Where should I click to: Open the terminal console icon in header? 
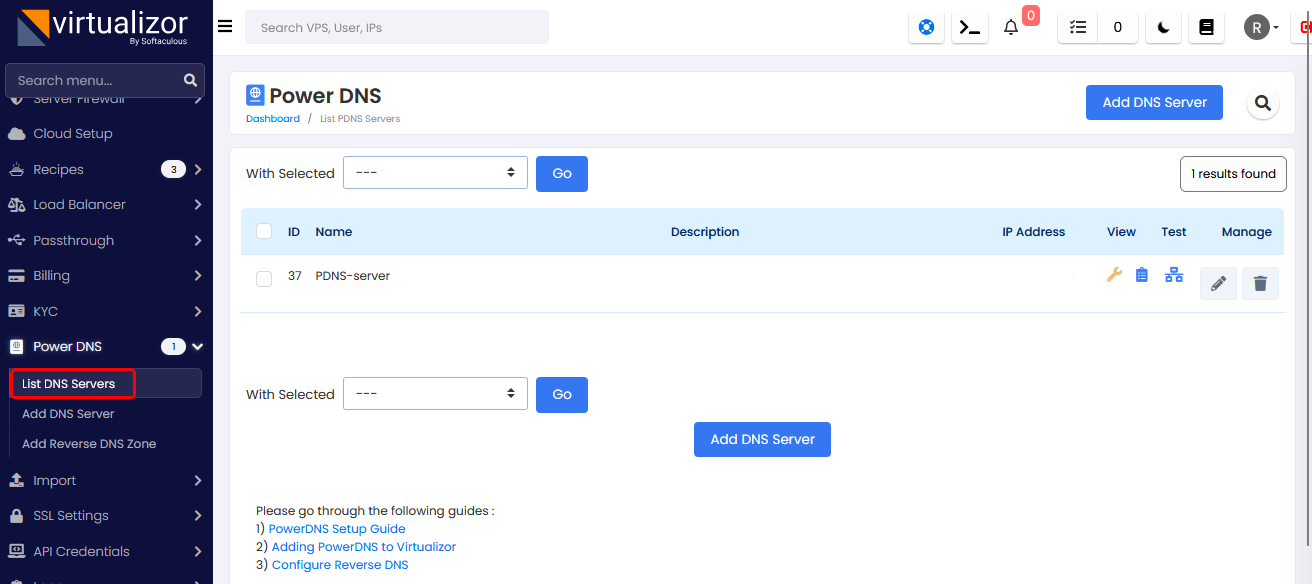point(968,28)
